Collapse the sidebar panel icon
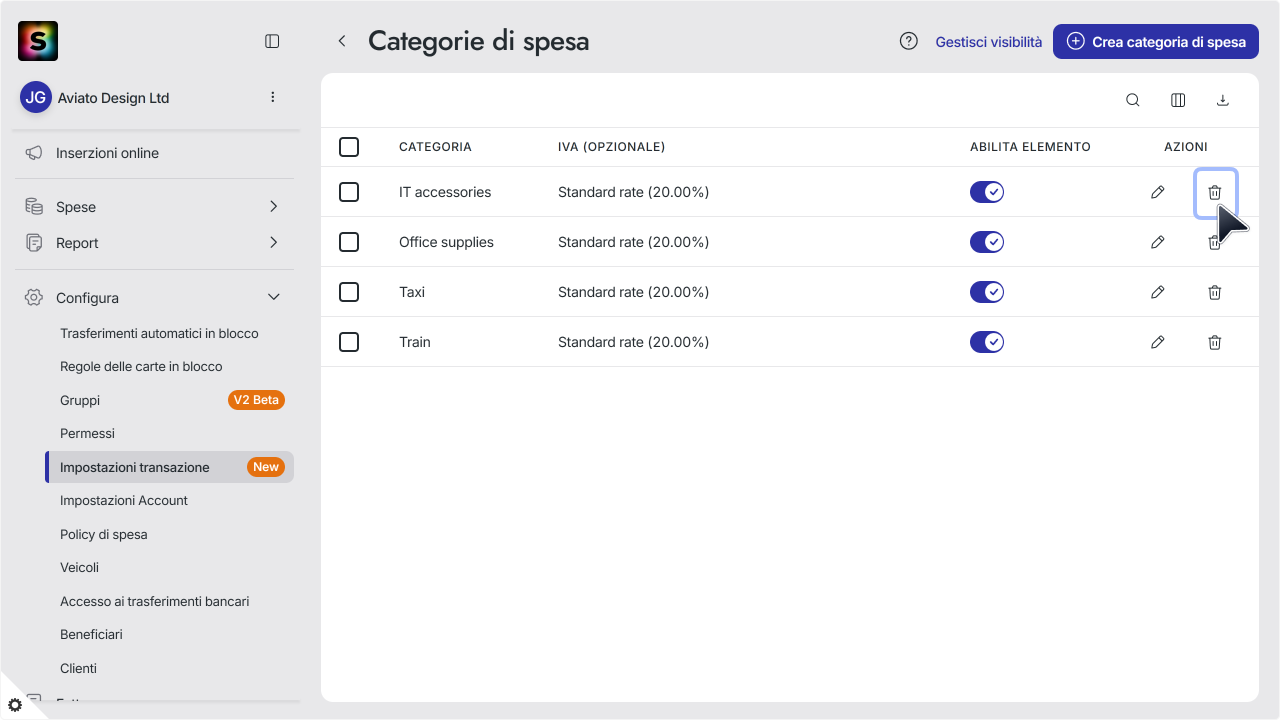 click(x=272, y=41)
